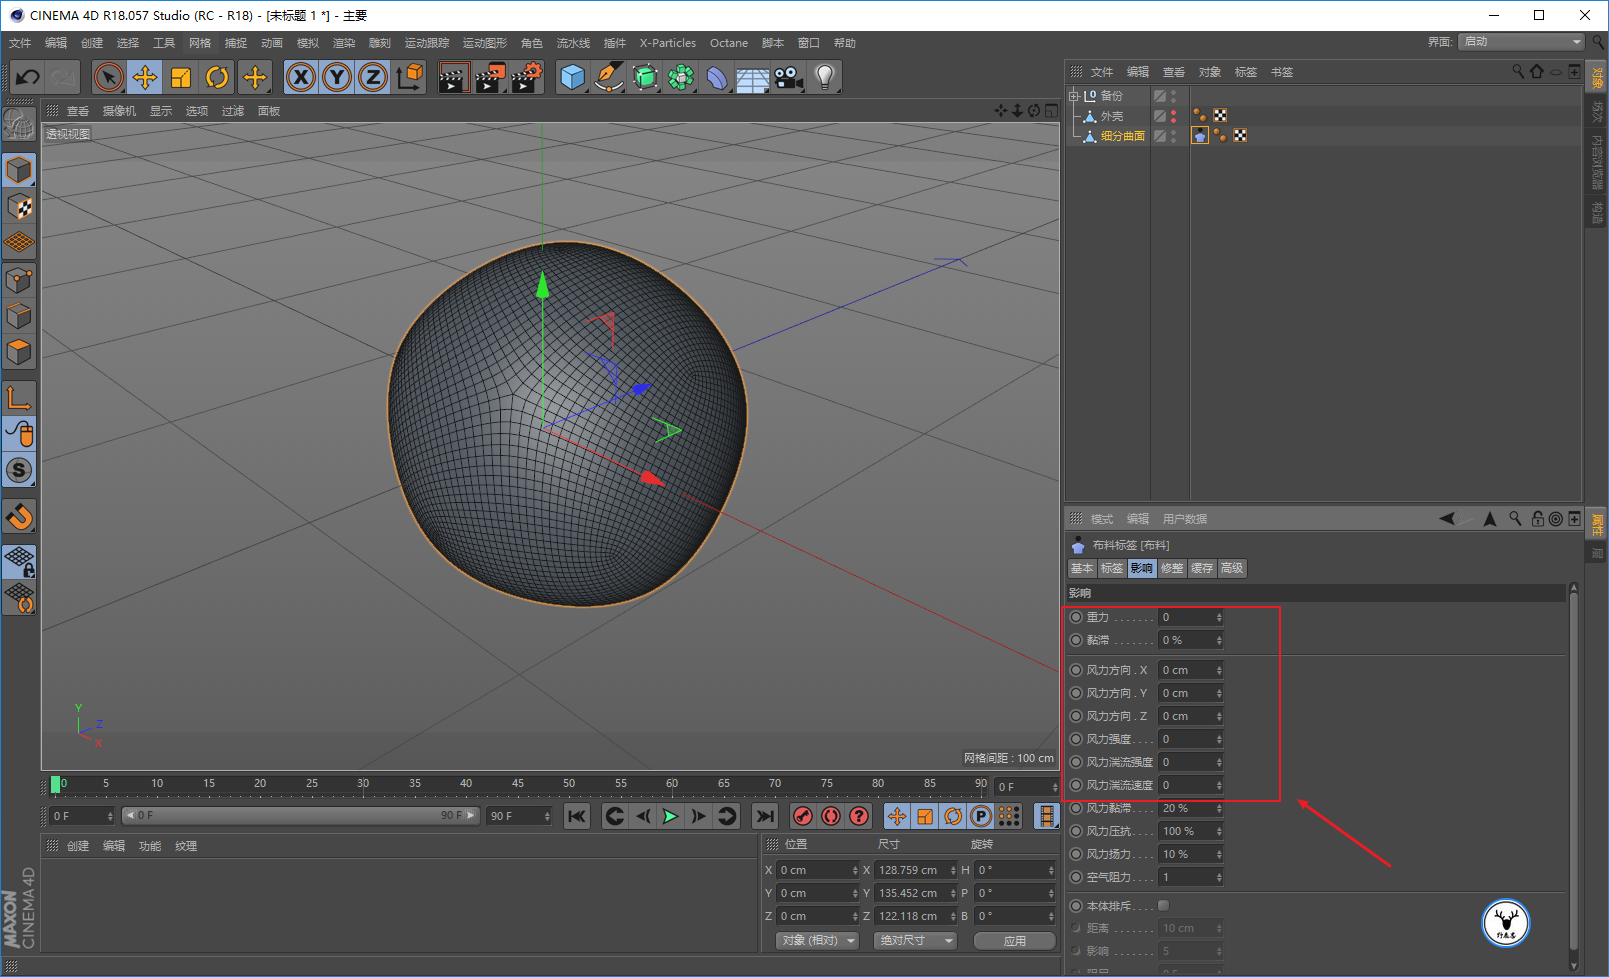Image resolution: width=1609 pixels, height=977 pixels.
Task: Click the X size stepper arrows
Action: click(953, 870)
